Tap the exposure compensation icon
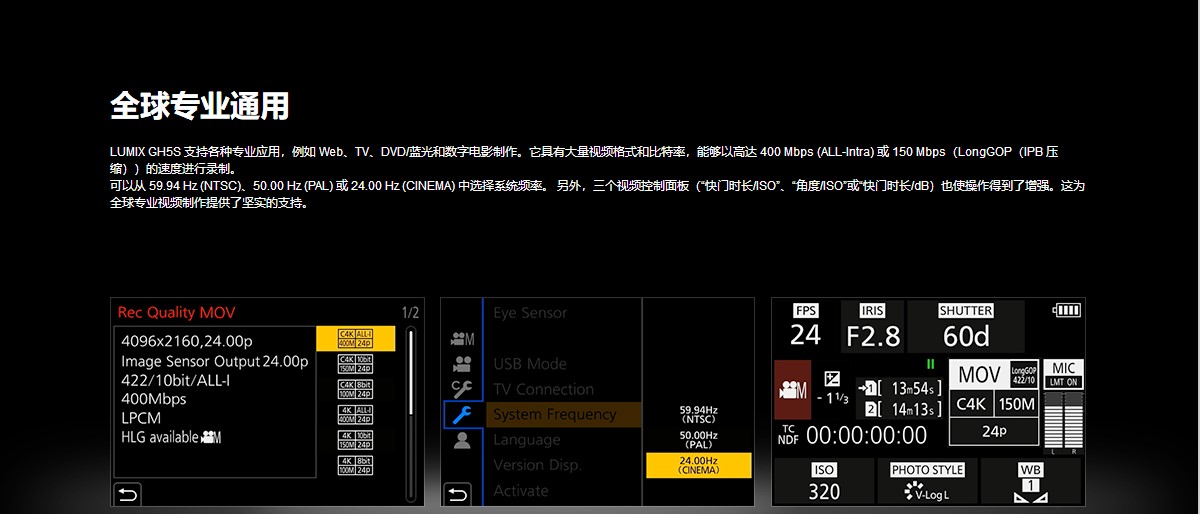 (x=832, y=380)
